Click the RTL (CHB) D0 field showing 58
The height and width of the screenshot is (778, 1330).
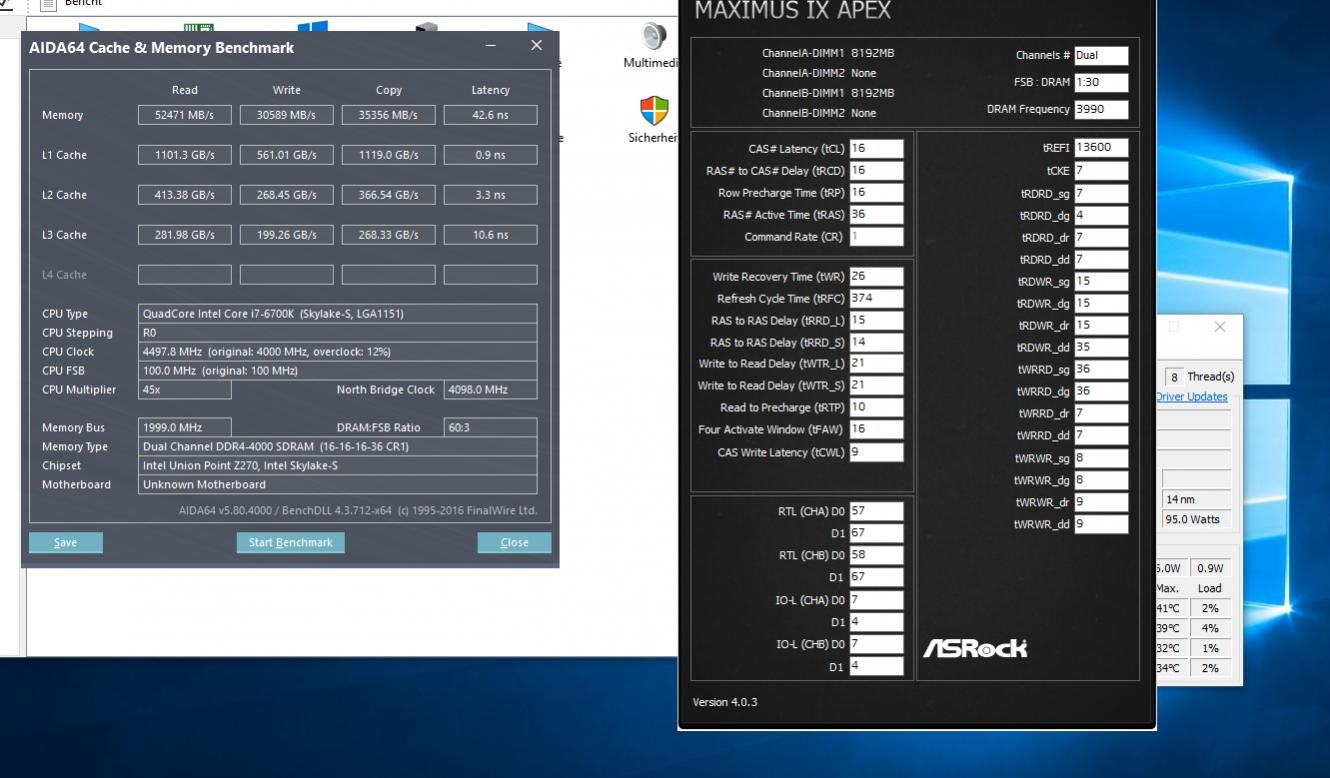[x=876, y=555]
